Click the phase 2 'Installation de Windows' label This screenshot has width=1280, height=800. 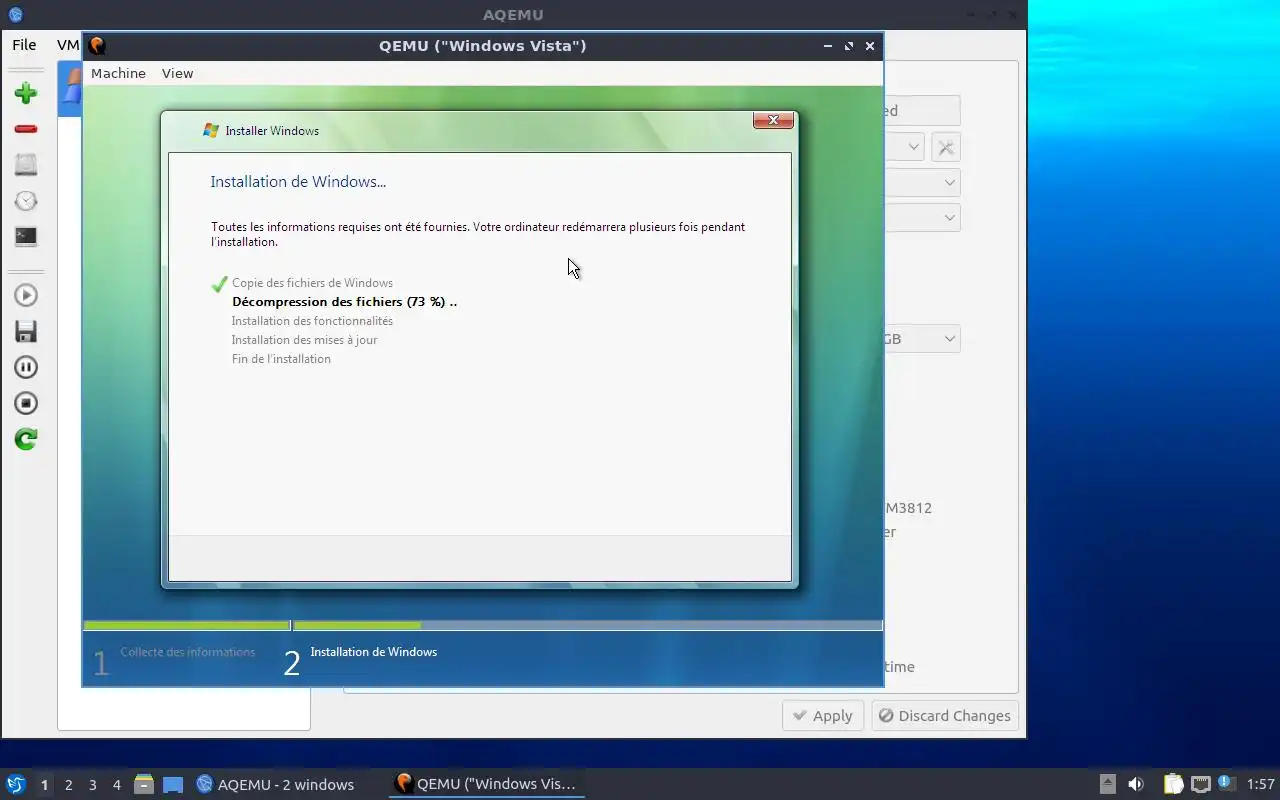point(374,652)
